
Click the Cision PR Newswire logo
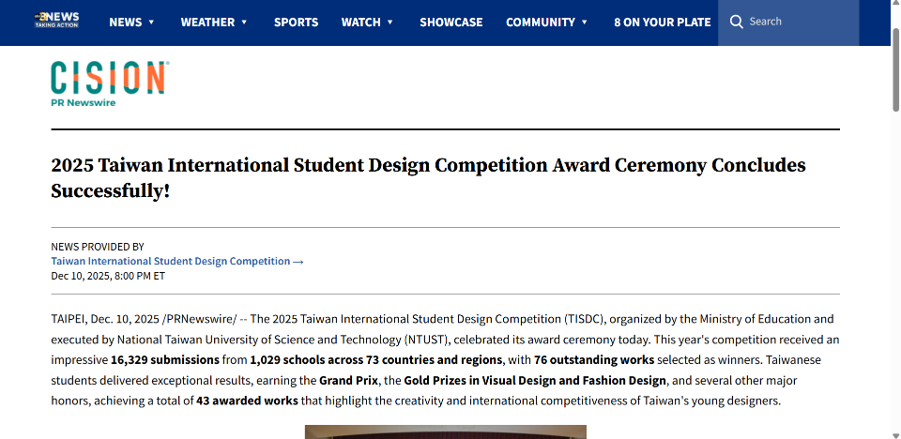coord(109,83)
